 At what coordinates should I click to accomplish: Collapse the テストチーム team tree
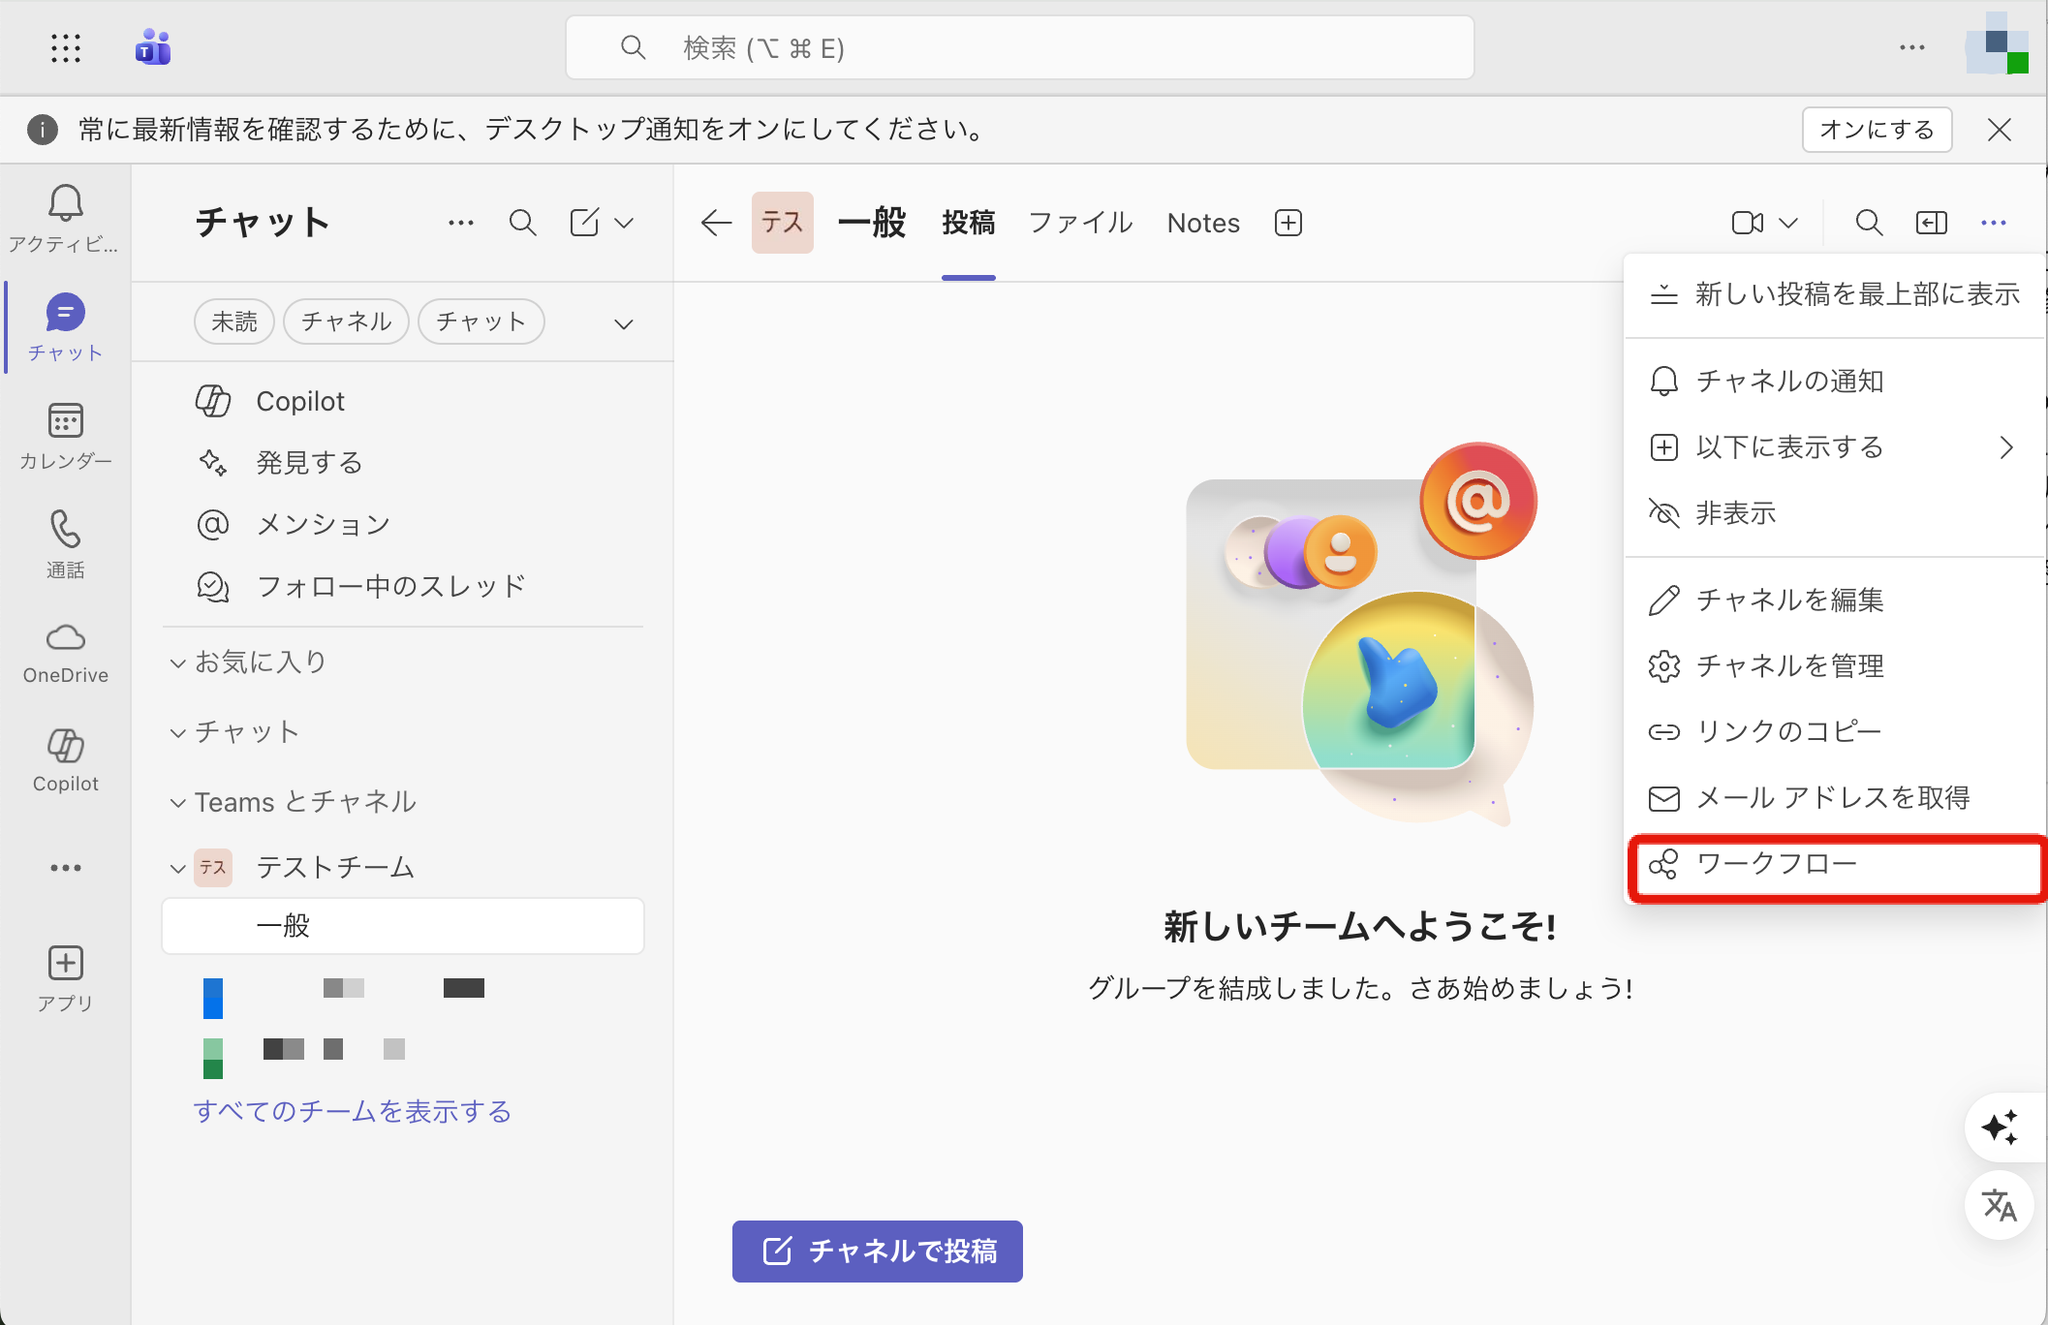click(x=178, y=868)
